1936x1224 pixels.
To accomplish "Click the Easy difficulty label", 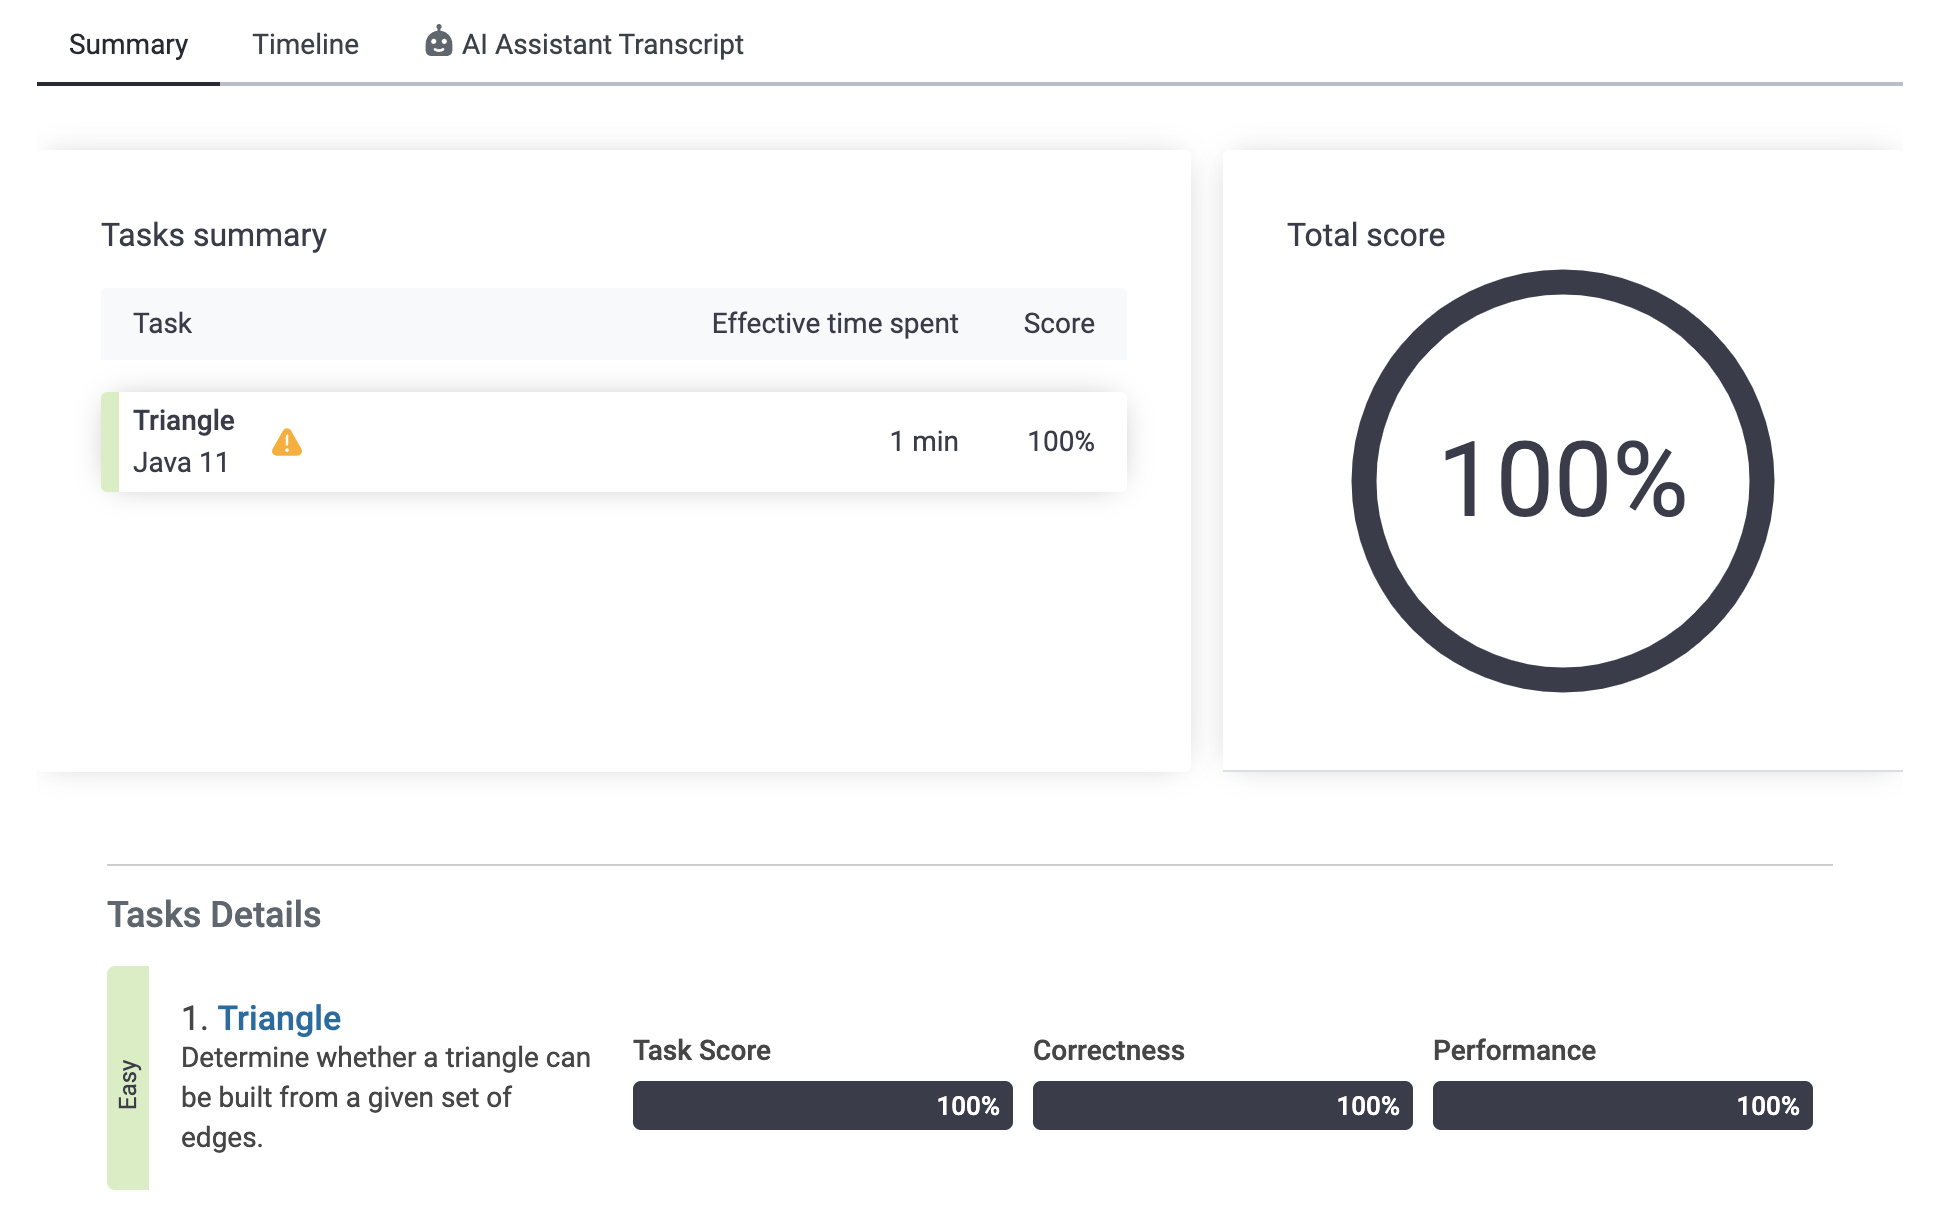I will [128, 1084].
